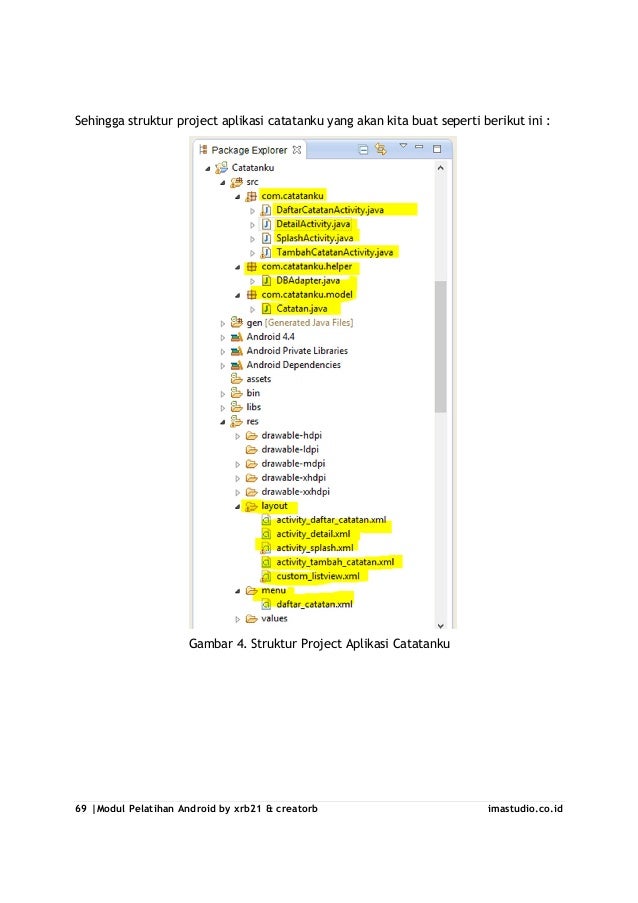
Task: Click the SplashActivity.java file icon
Action: (266, 238)
